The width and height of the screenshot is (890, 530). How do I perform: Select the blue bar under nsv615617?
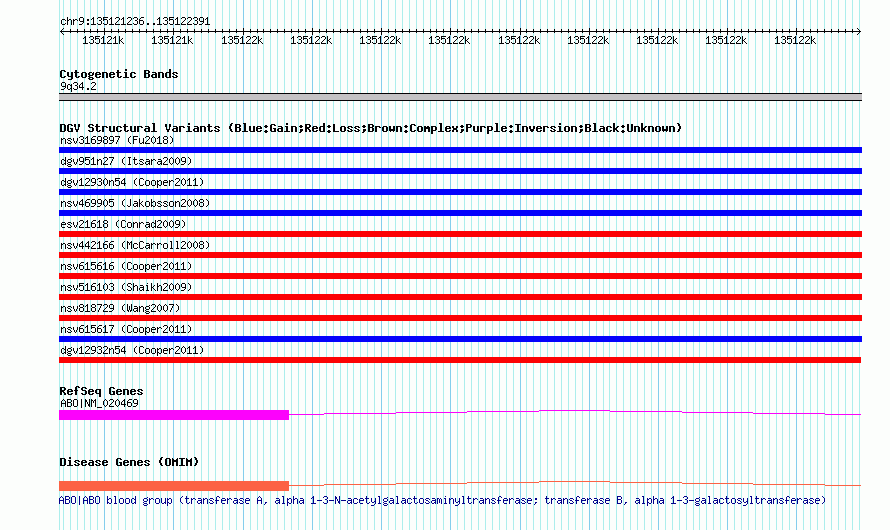(460, 339)
